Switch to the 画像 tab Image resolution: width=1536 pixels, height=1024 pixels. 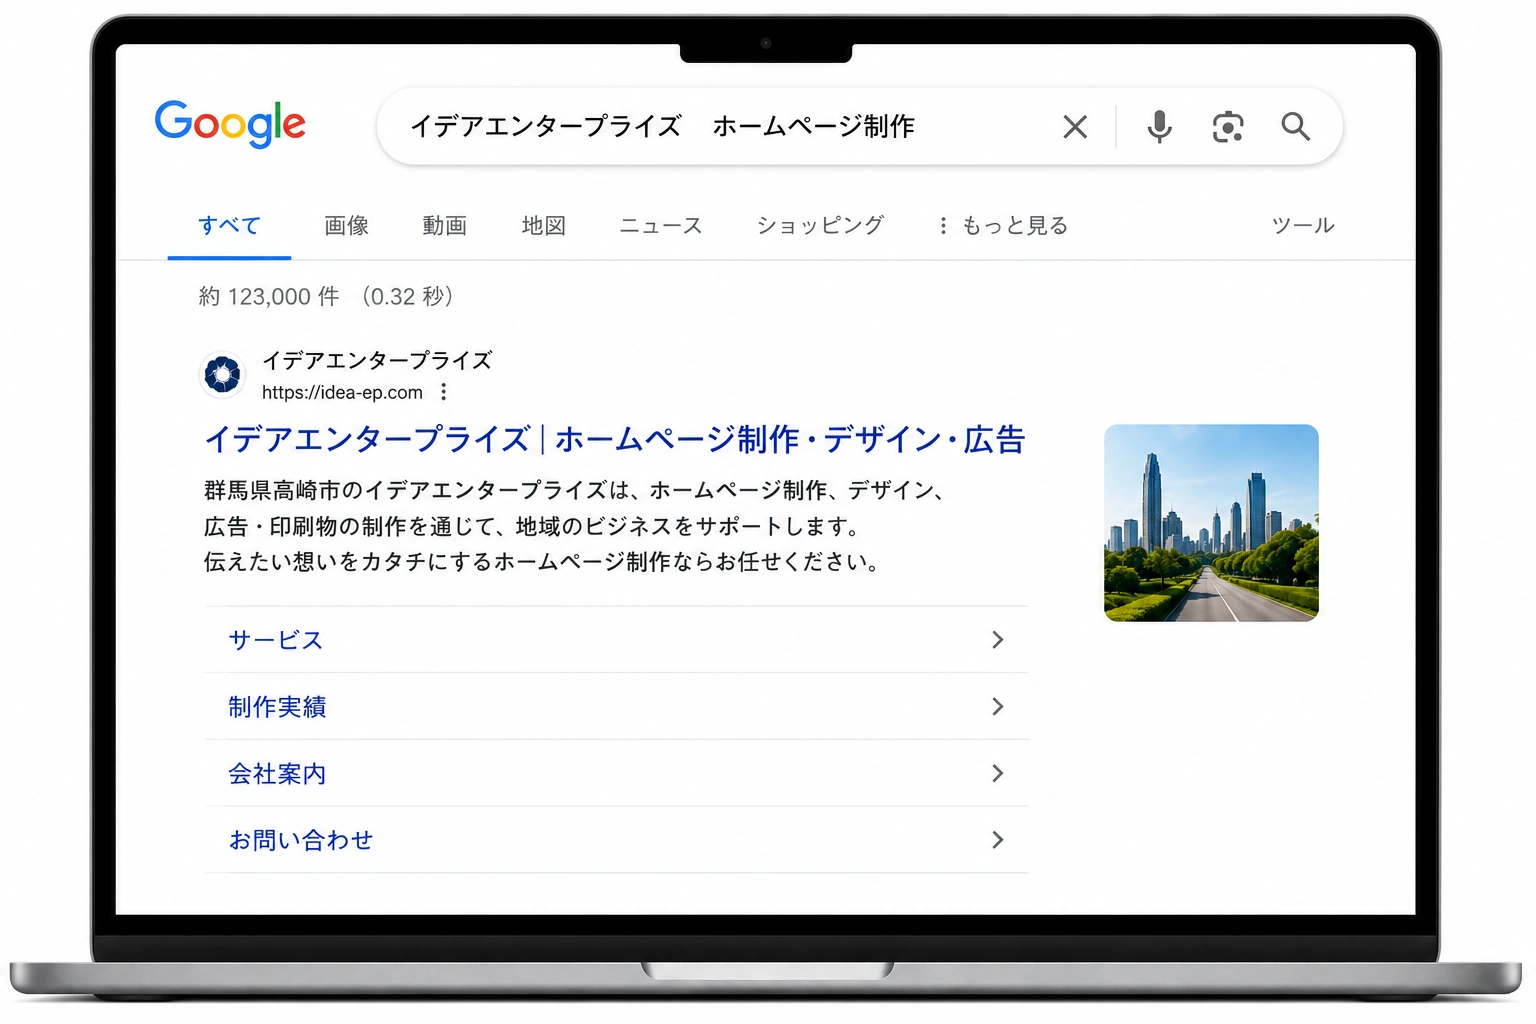pos(347,226)
